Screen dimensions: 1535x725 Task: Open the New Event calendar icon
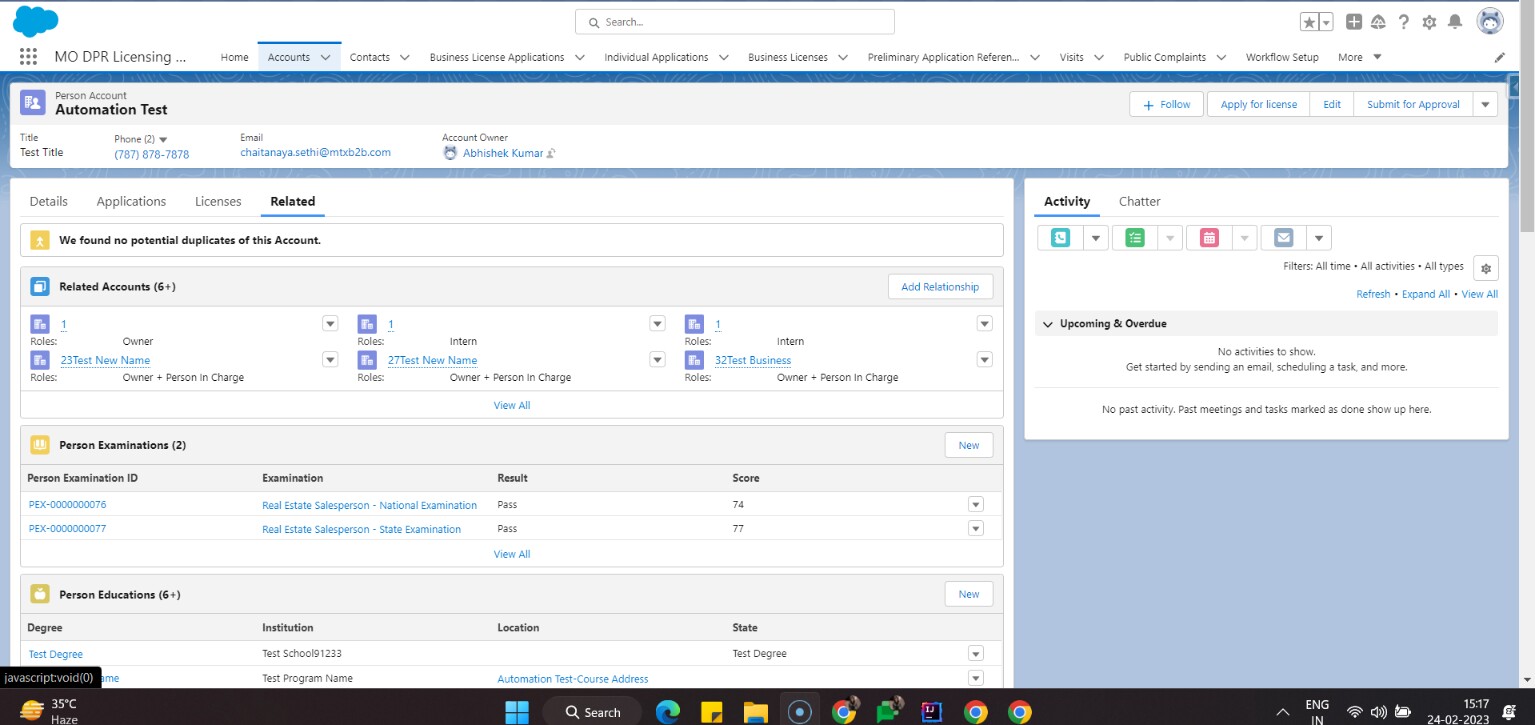point(1208,237)
